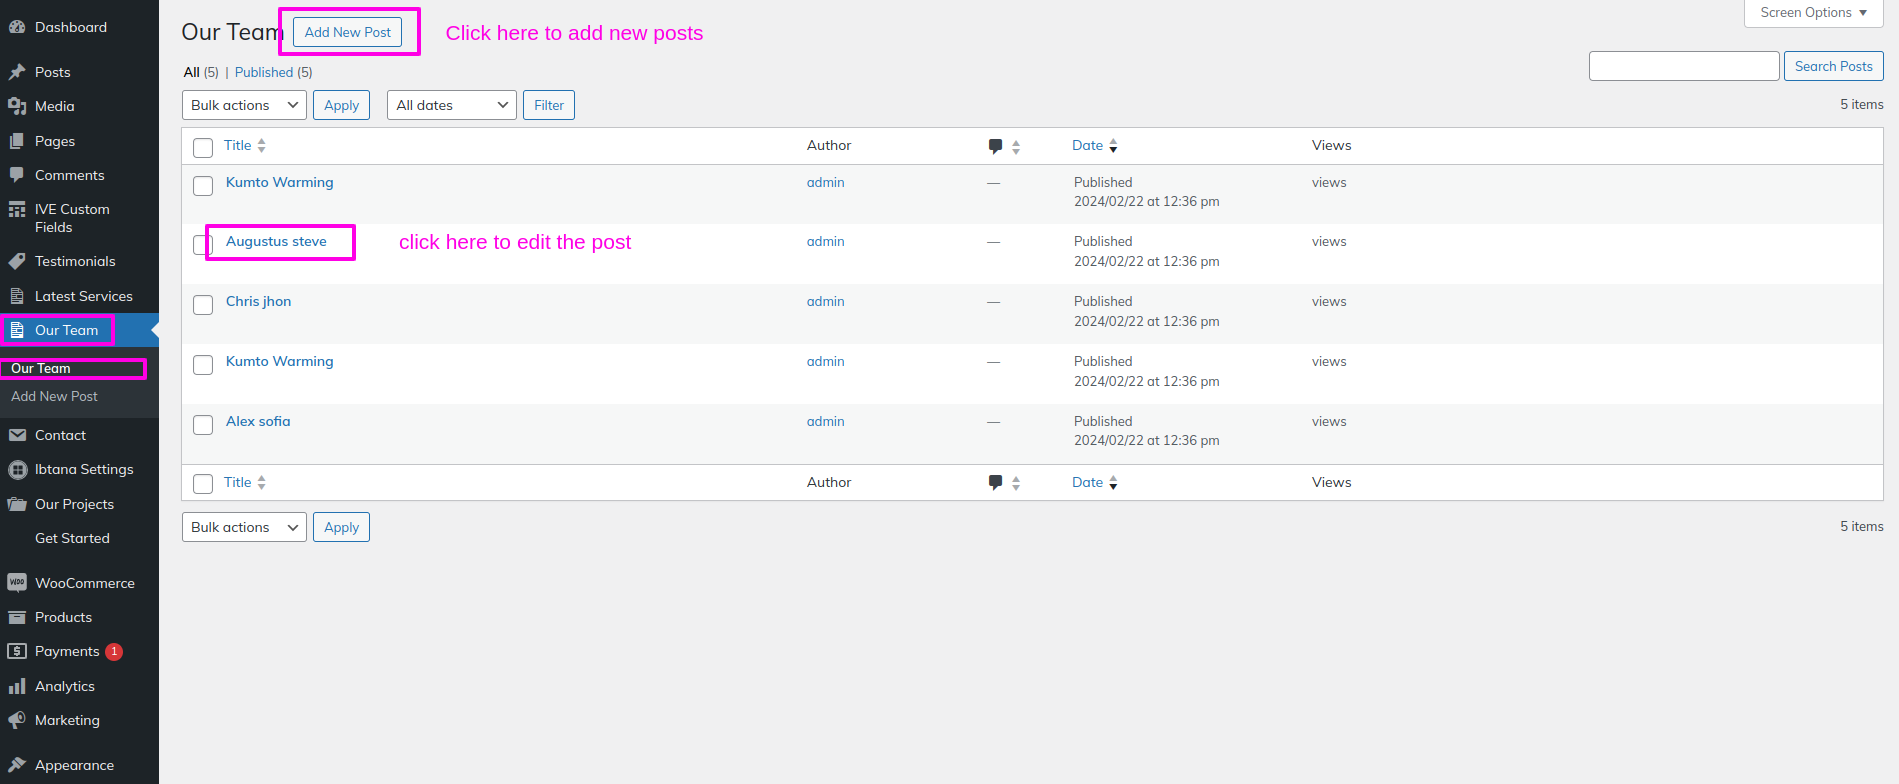Click the Dashboard gauge icon in sidebar
Image resolution: width=1899 pixels, height=784 pixels.
[x=17, y=27]
